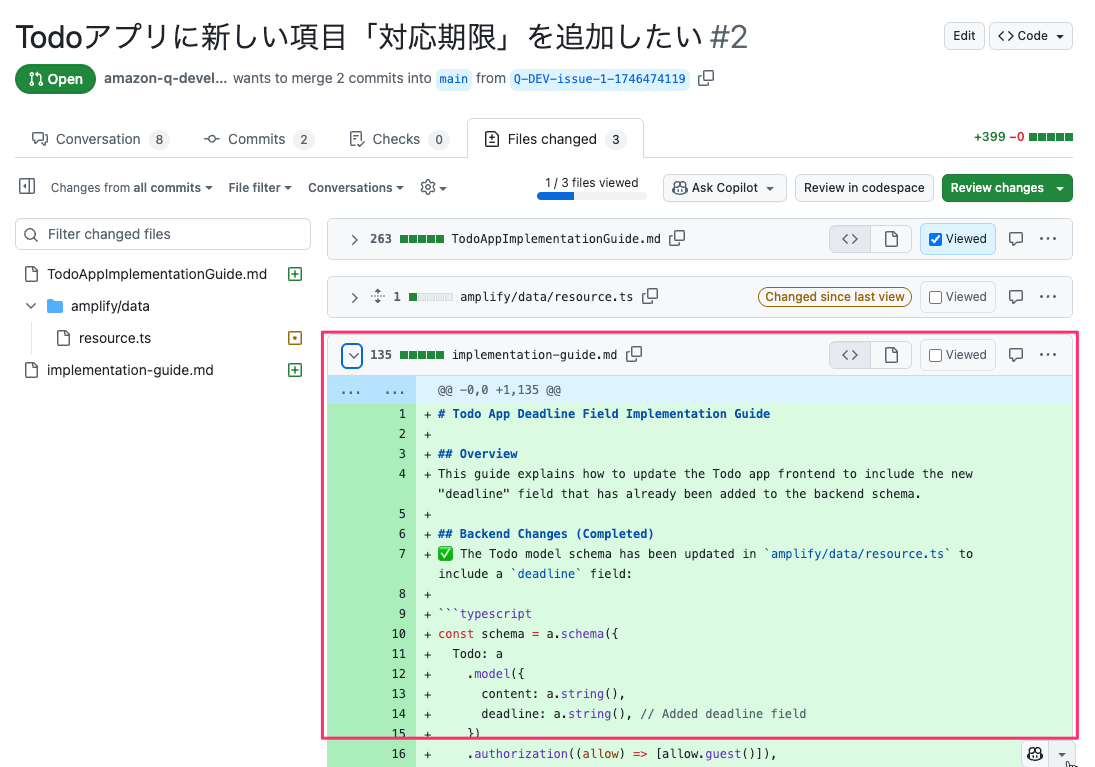The height and width of the screenshot is (767, 1095).
Task: Open the Conversations dropdown
Action: [355, 187]
